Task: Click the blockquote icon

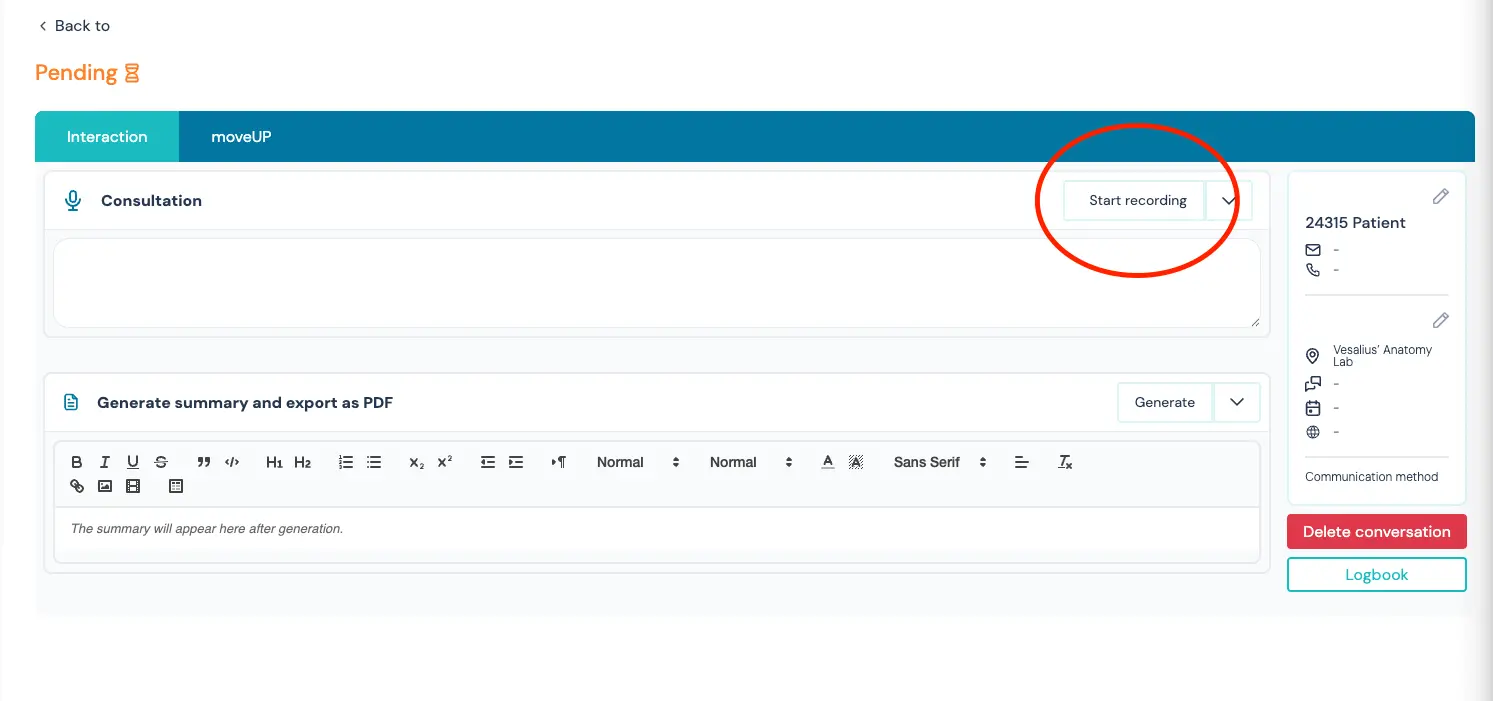Action: (204, 462)
